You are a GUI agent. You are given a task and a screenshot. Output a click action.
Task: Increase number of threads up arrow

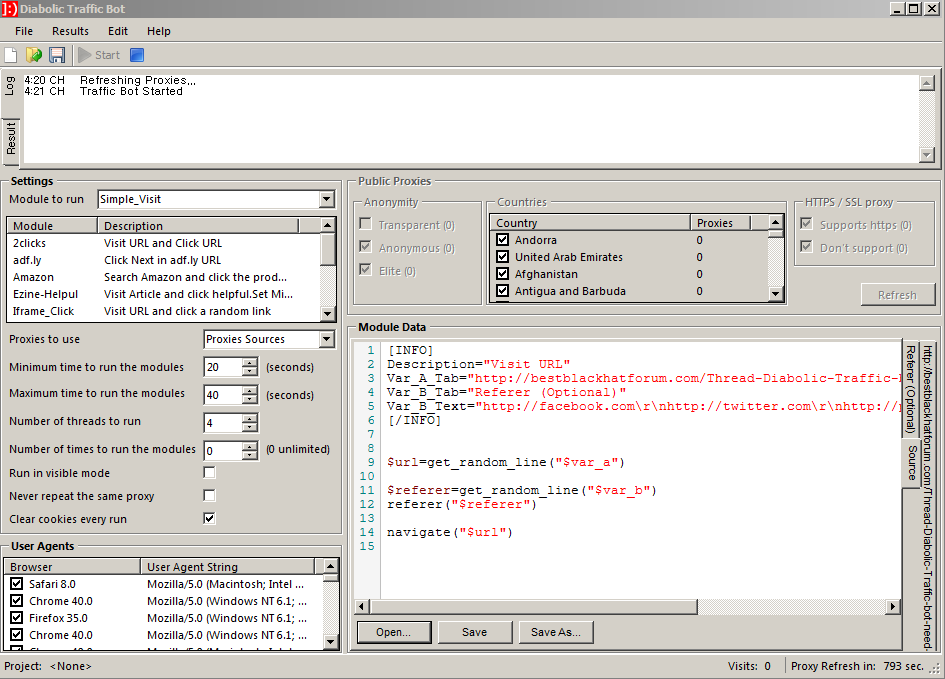point(250,419)
